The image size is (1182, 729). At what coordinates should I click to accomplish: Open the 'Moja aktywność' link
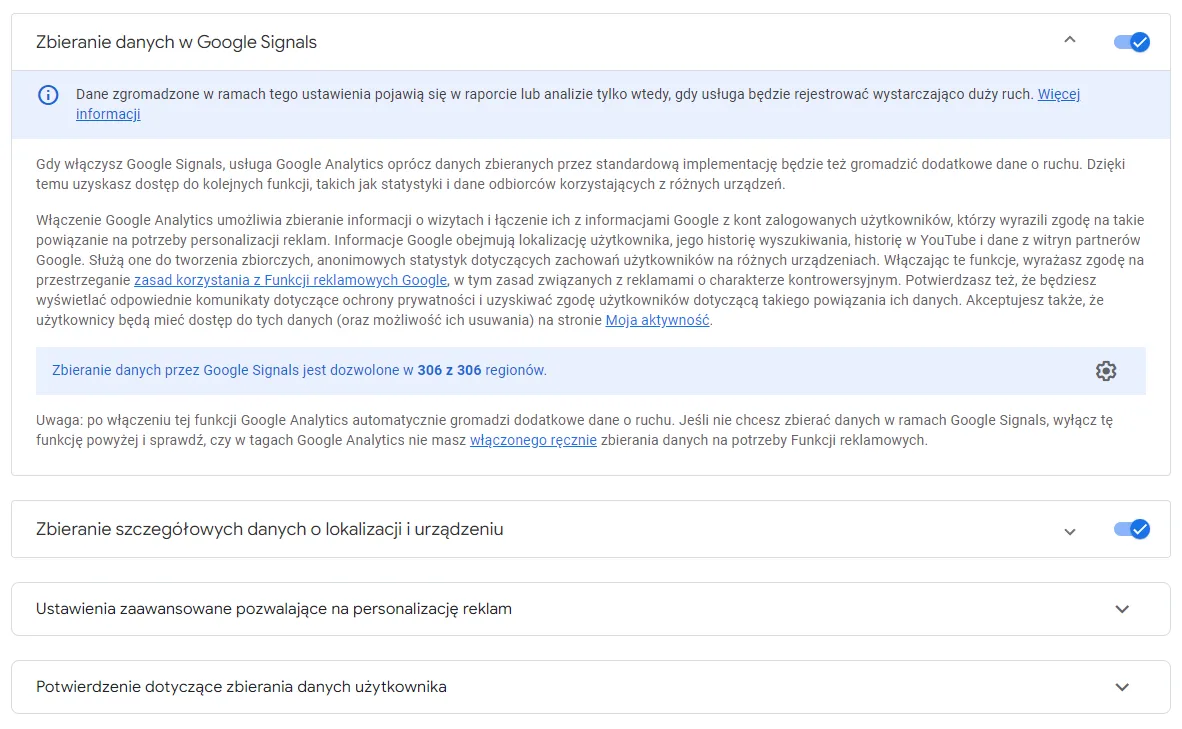click(657, 320)
